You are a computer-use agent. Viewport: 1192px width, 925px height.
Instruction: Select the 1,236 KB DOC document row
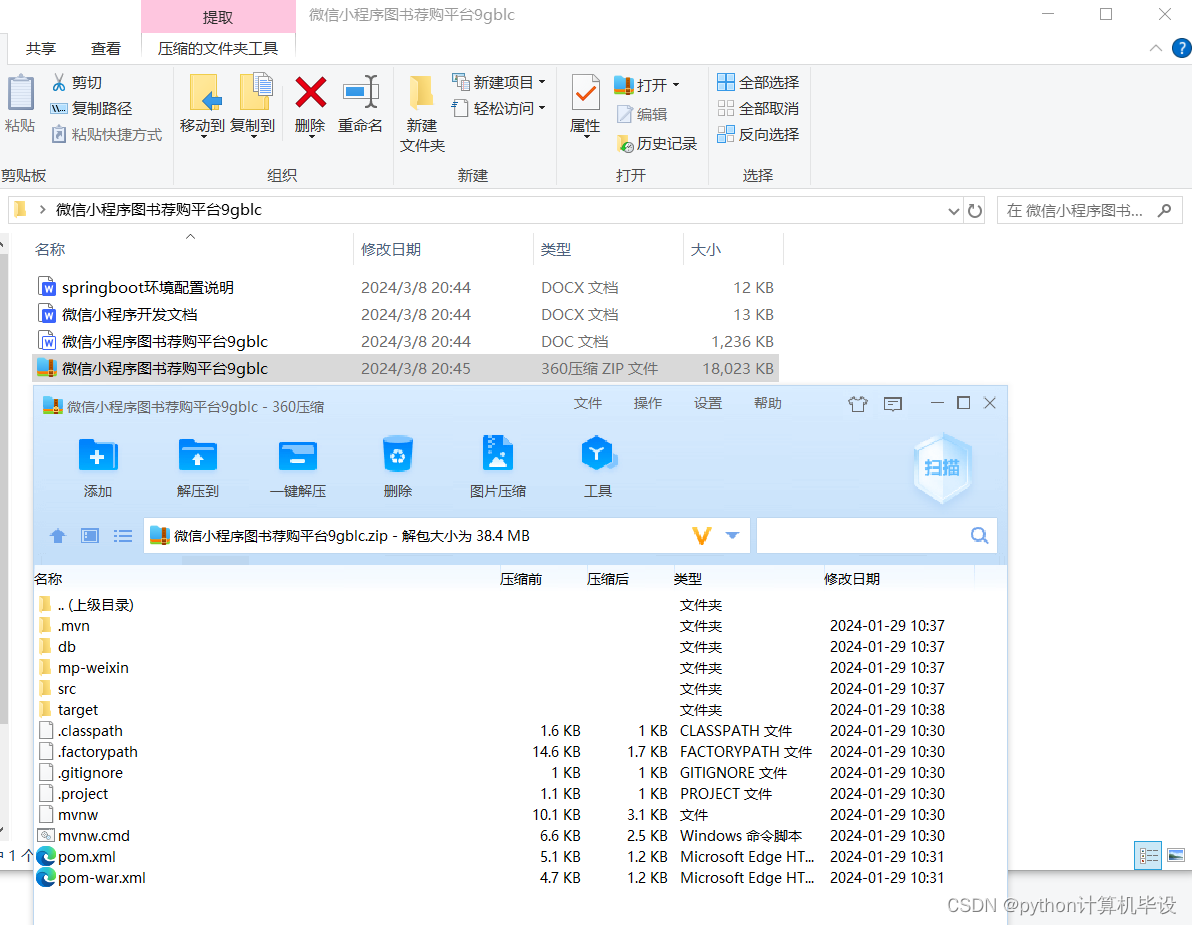click(x=406, y=341)
